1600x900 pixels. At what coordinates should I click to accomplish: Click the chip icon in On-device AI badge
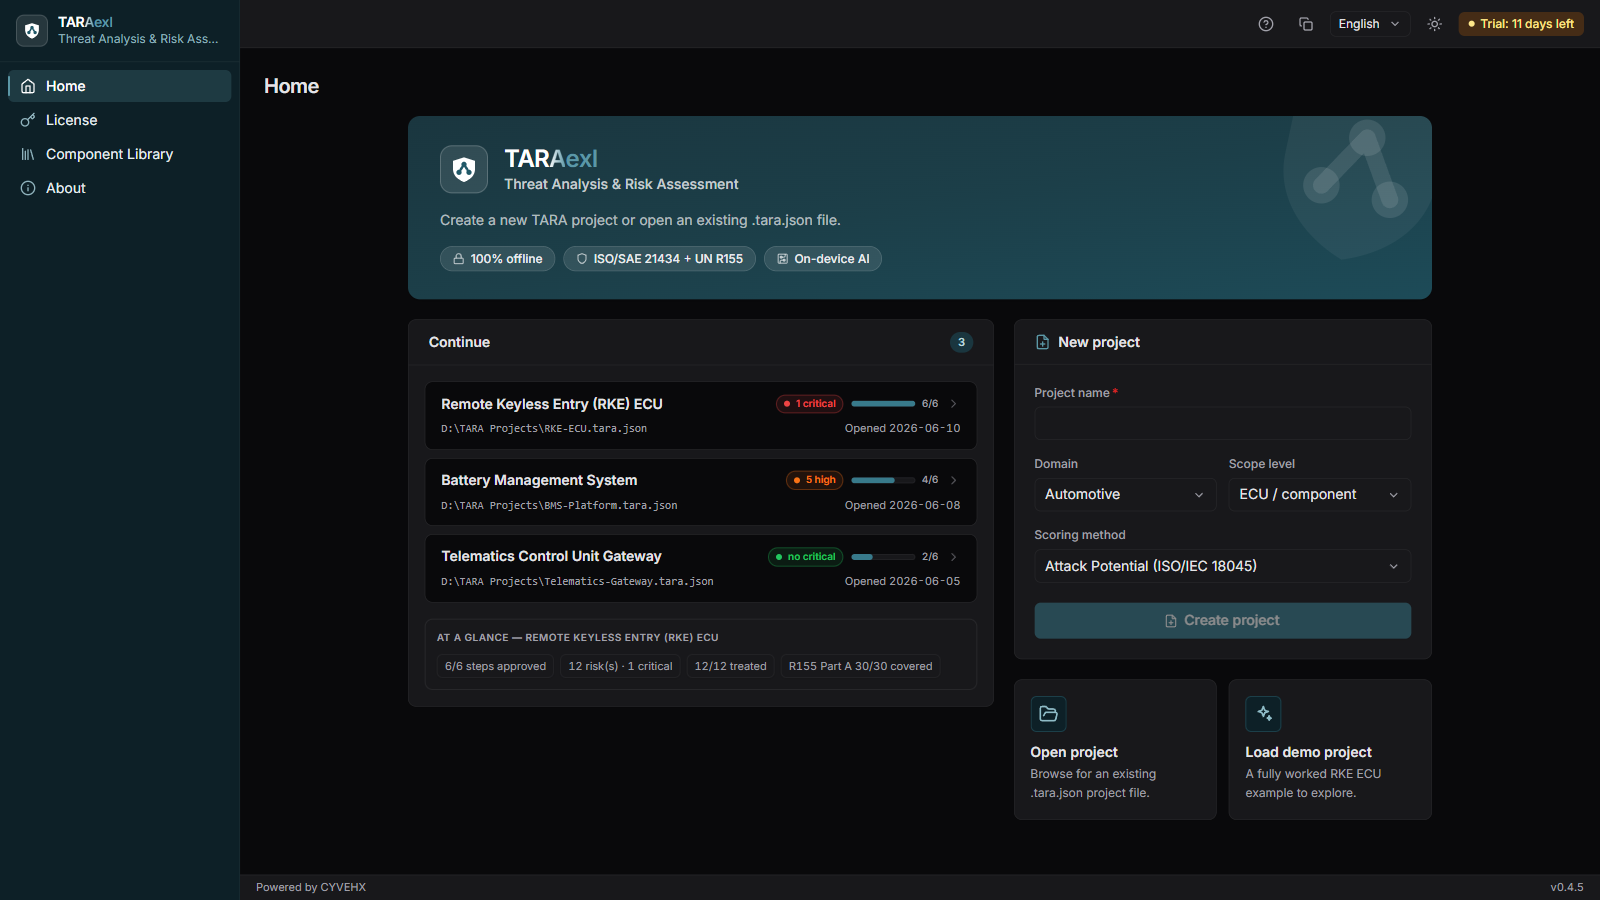click(783, 259)
